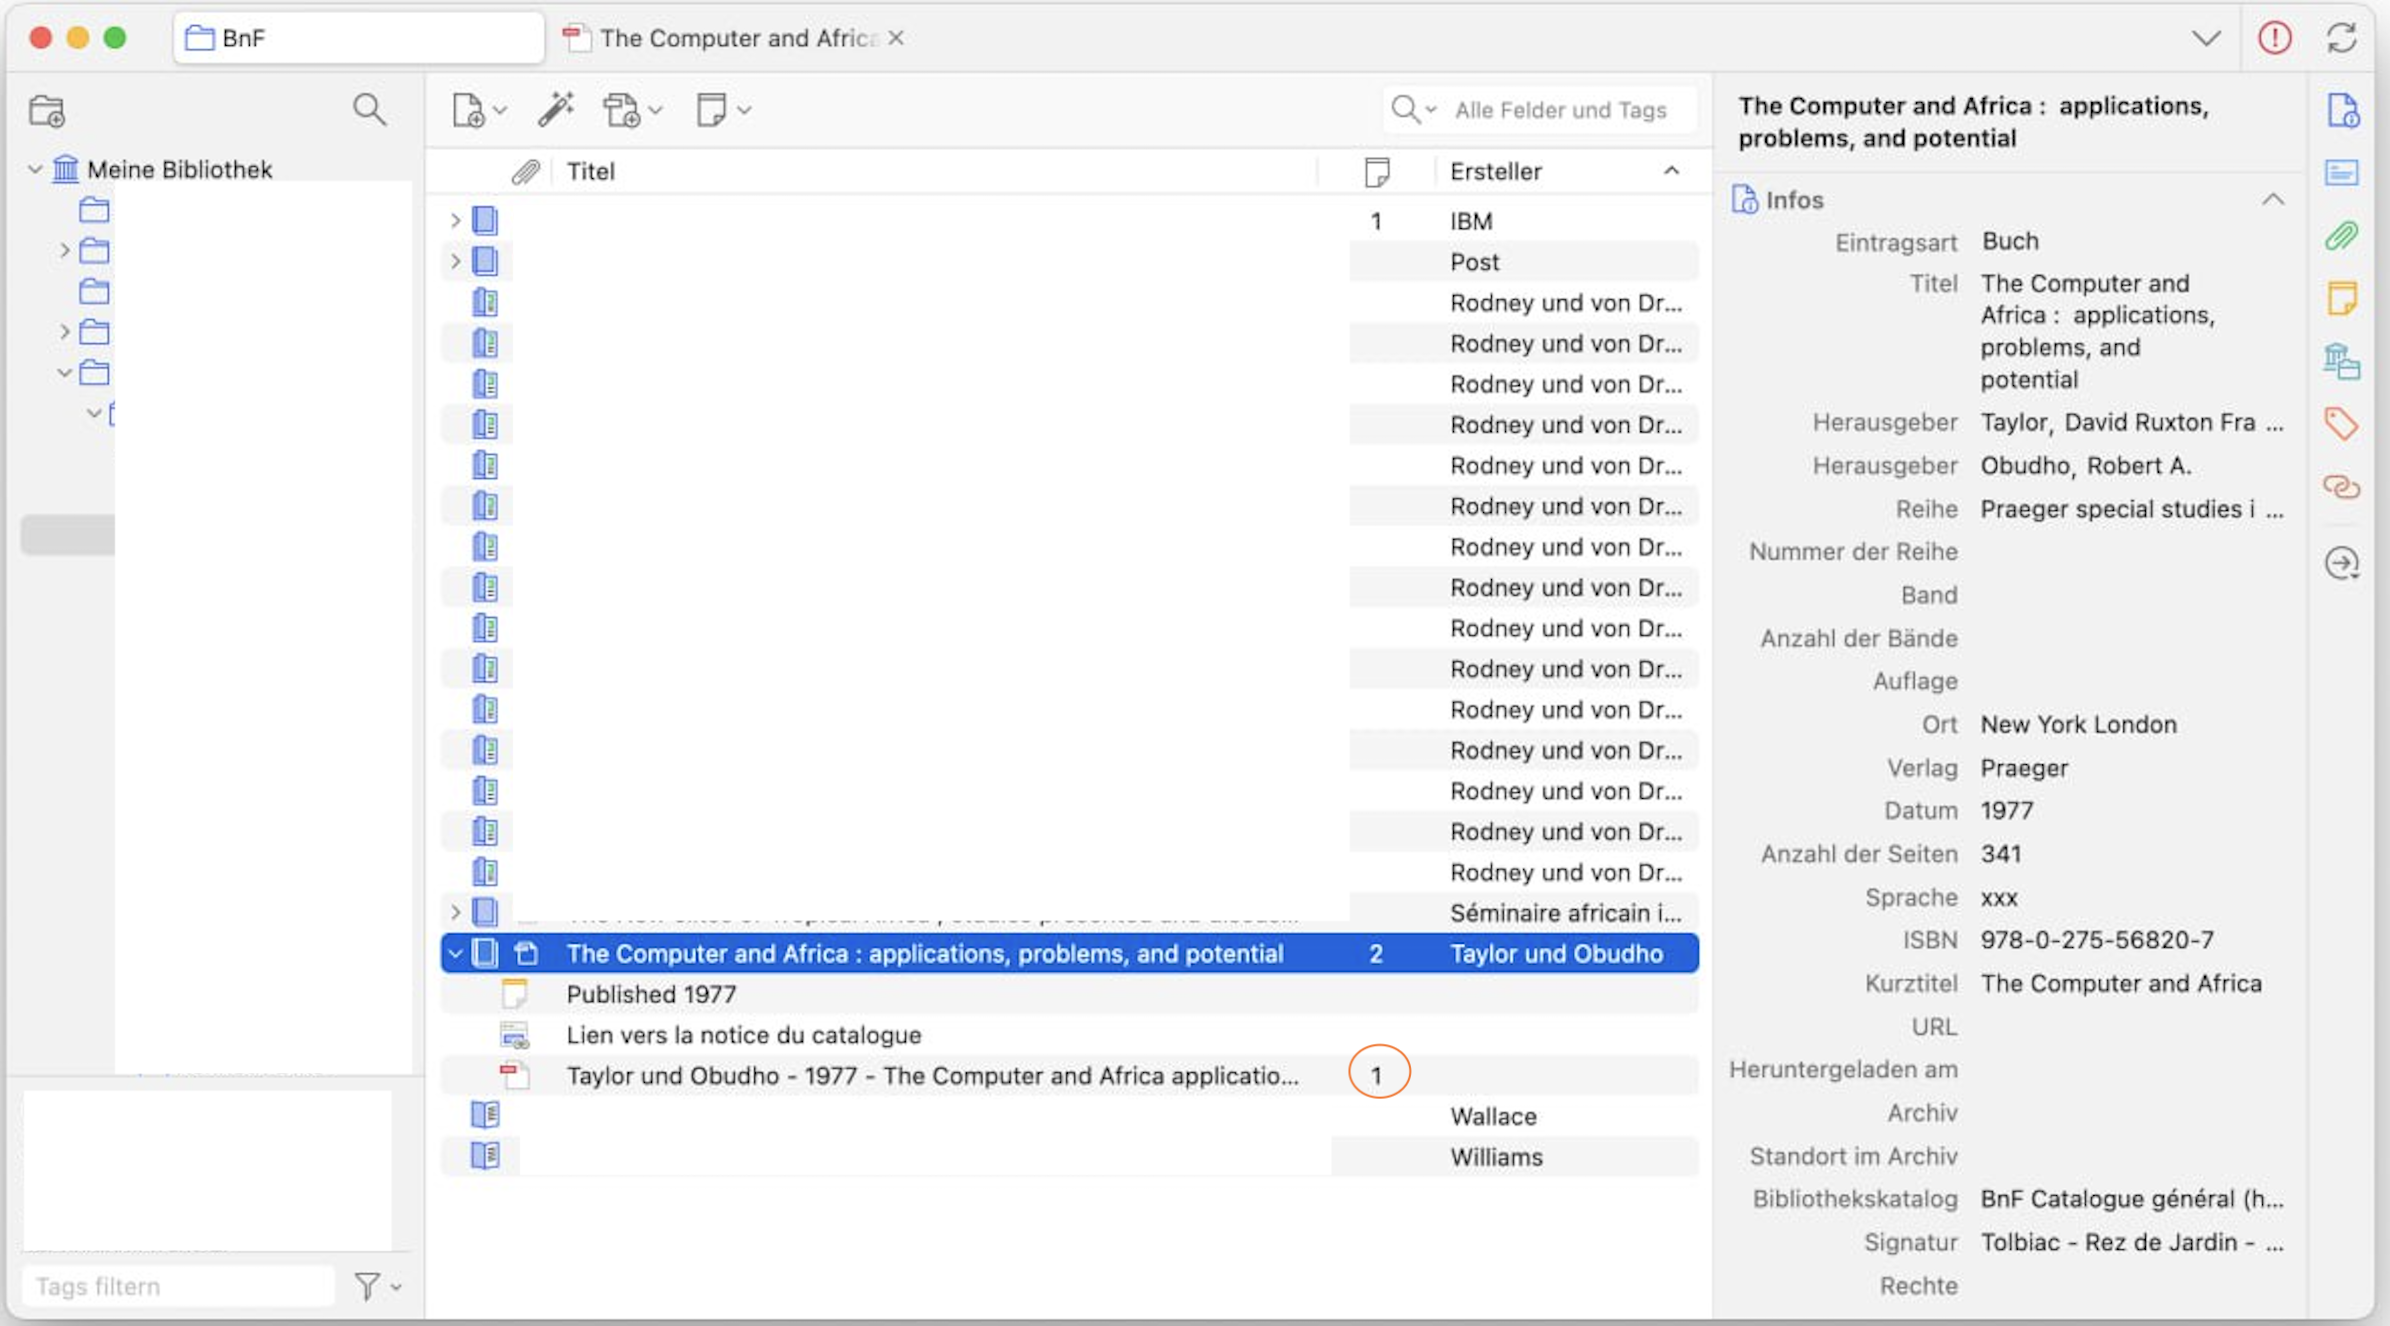The image size is (2390, 1326).
Task: Click the magic wand add-by-identifier icon
Action: click(x=555, y=109)
